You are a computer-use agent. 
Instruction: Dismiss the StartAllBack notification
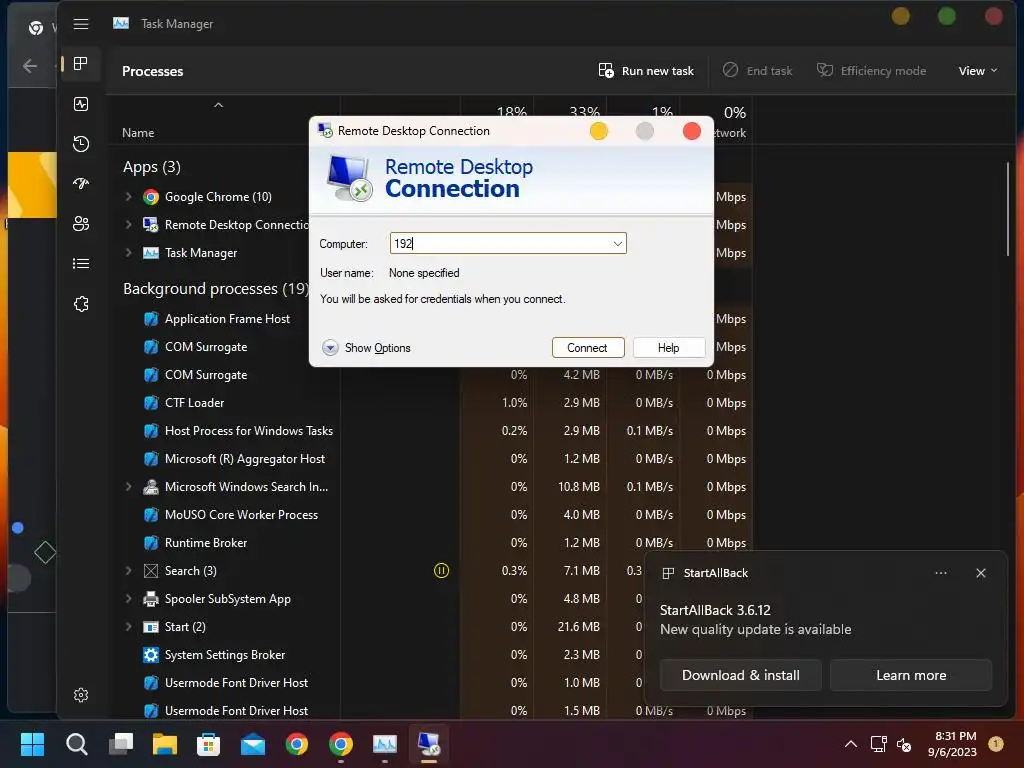[x=980, y=573]
